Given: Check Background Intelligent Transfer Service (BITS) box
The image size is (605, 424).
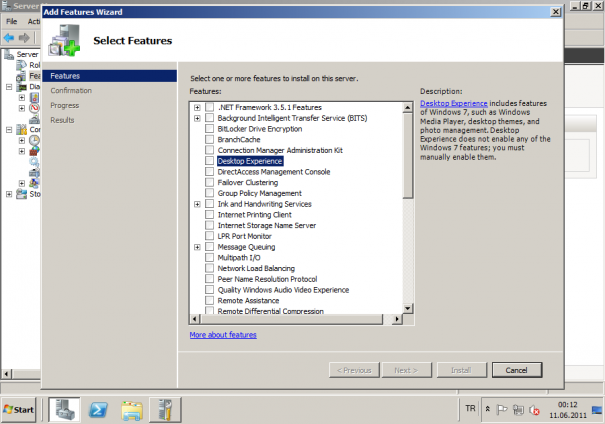Looking at the screenshot, I should point(210,118).
